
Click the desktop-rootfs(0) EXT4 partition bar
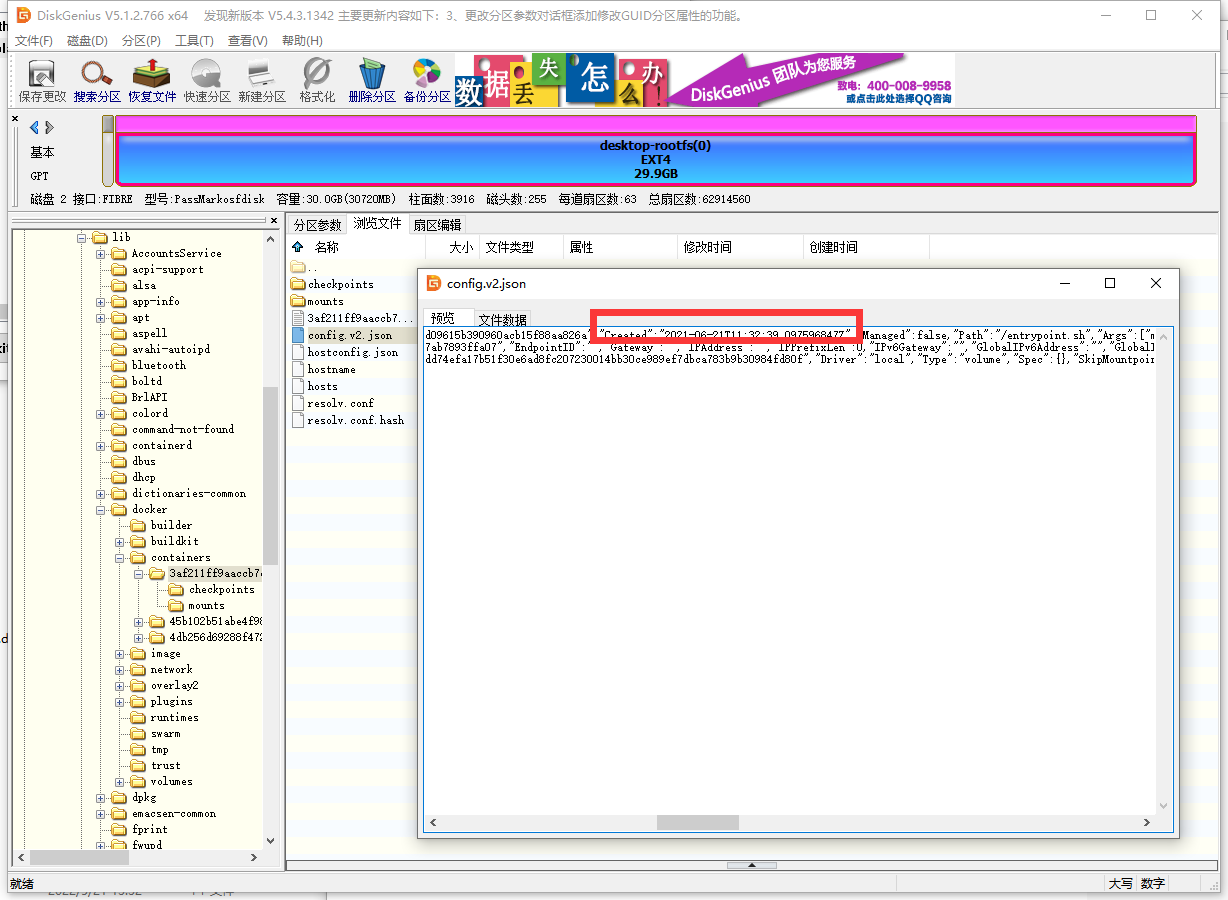click(x=656, y=159)
